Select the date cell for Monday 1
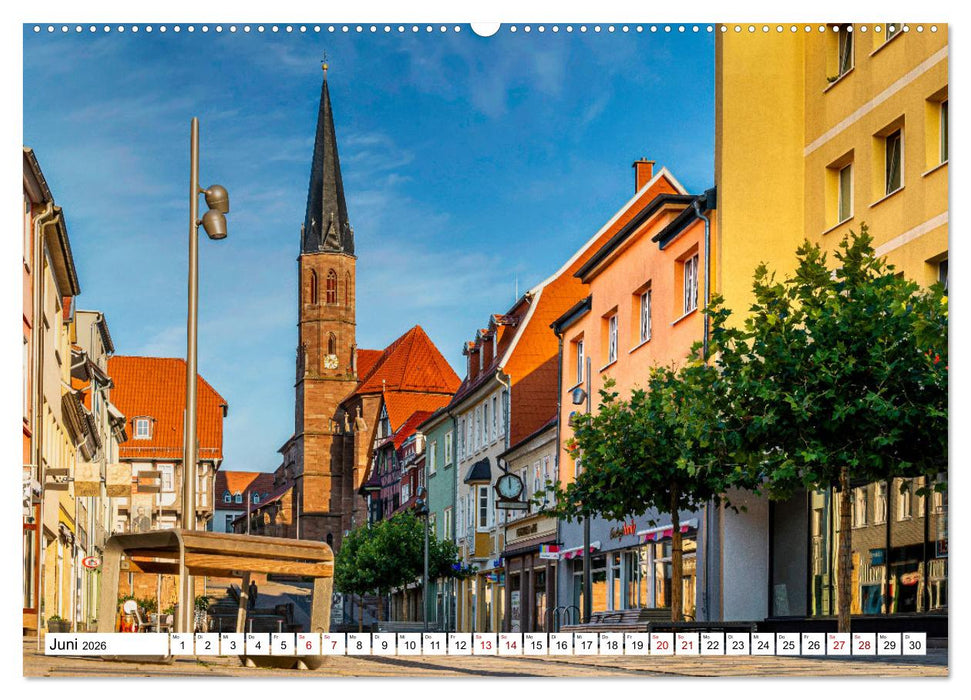The image size is (971, 700). click(x=183, y=646)
